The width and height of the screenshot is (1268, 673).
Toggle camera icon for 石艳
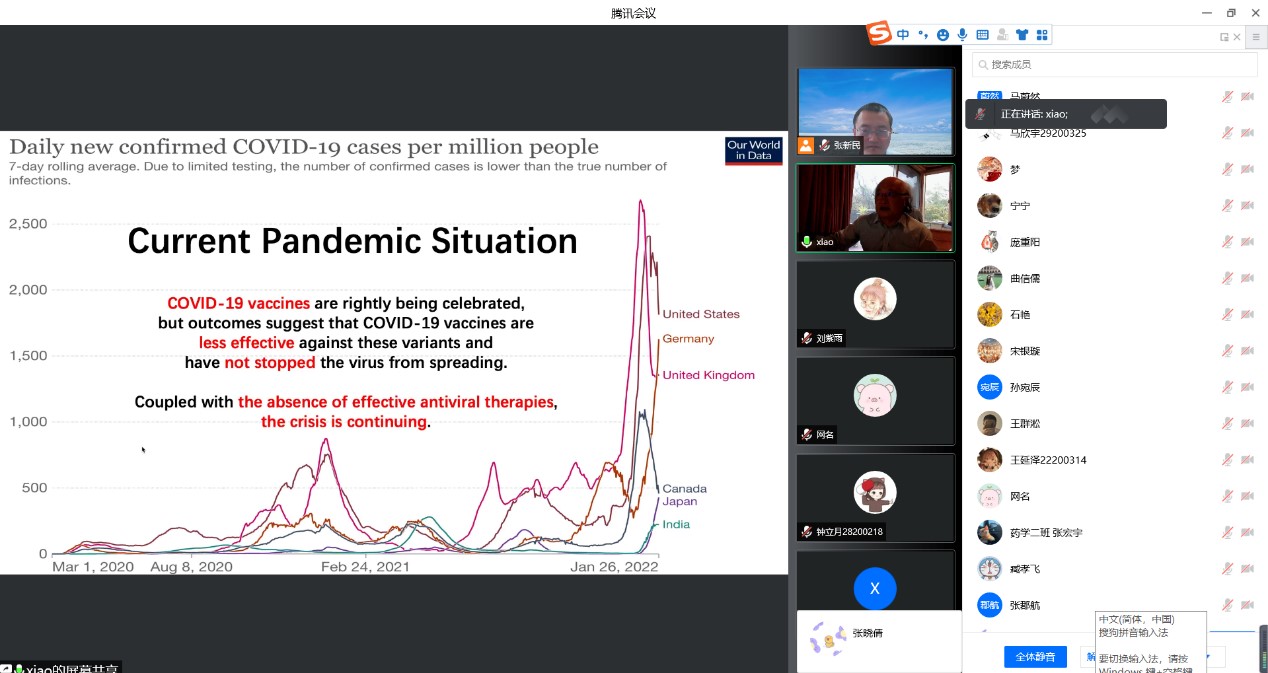point(1247,314)
